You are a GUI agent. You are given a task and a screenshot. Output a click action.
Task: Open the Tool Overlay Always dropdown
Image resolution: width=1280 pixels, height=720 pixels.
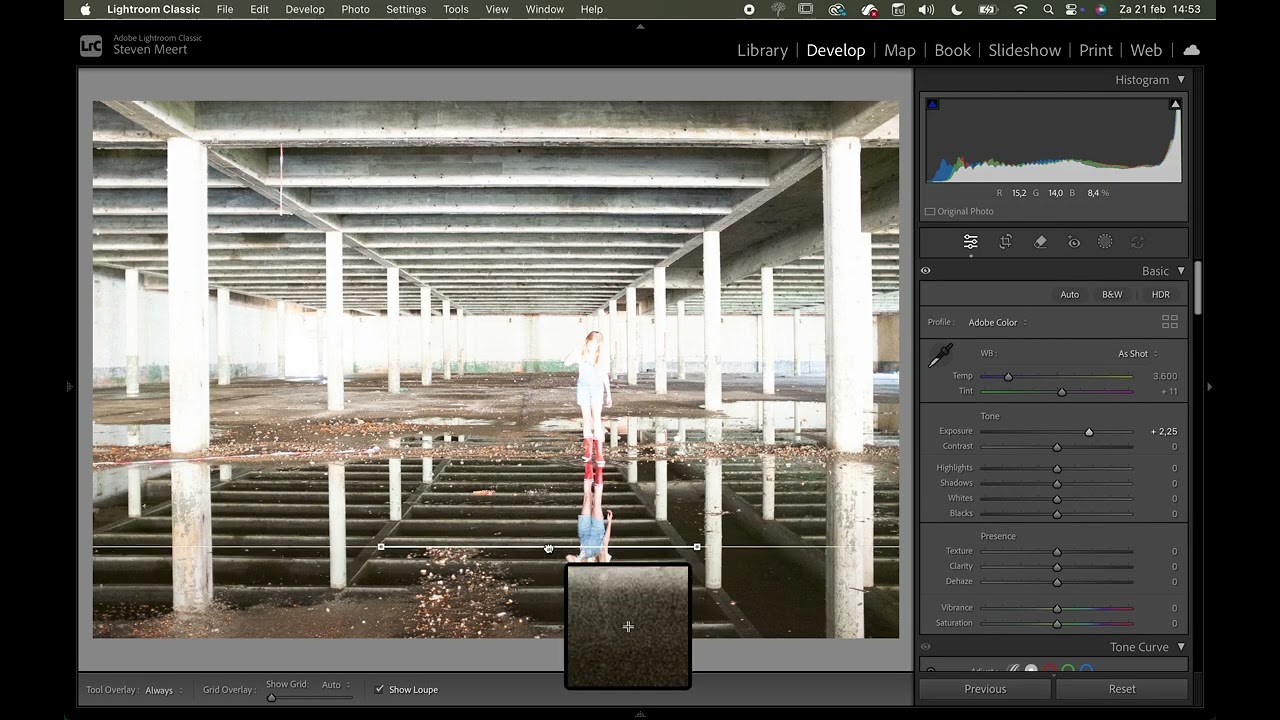coord(164,690)
